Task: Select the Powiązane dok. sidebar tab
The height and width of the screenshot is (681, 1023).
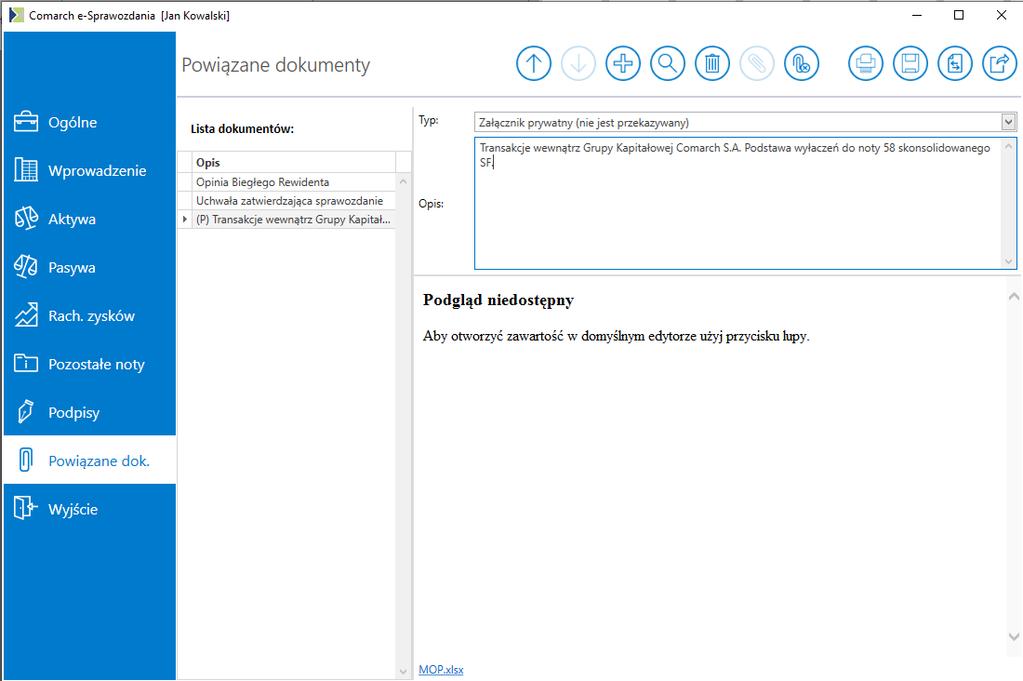Action: click(x=90, y=461)
